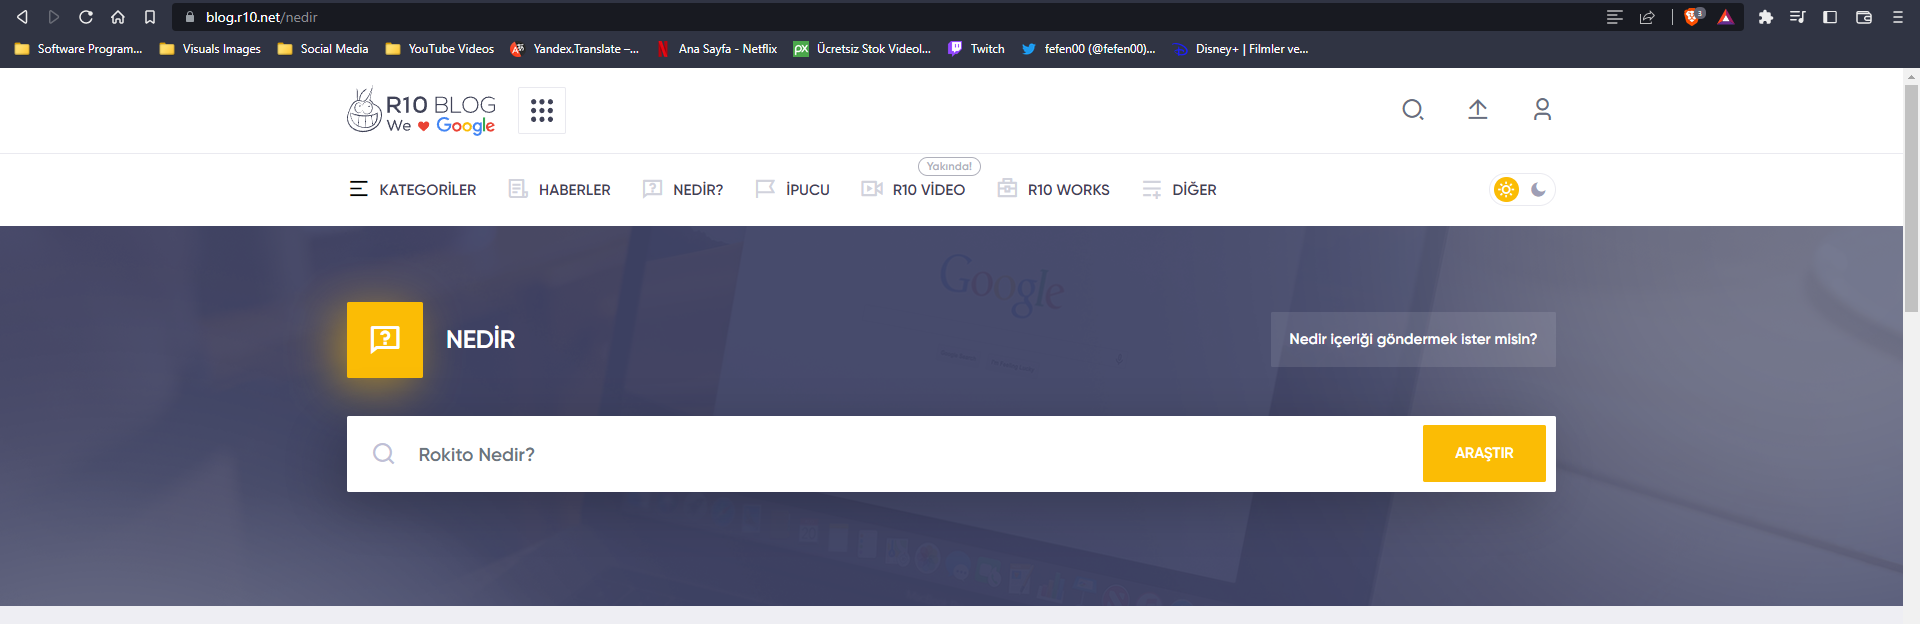
Task: Click the magnifier icon in search box
Action: point(383,454)
